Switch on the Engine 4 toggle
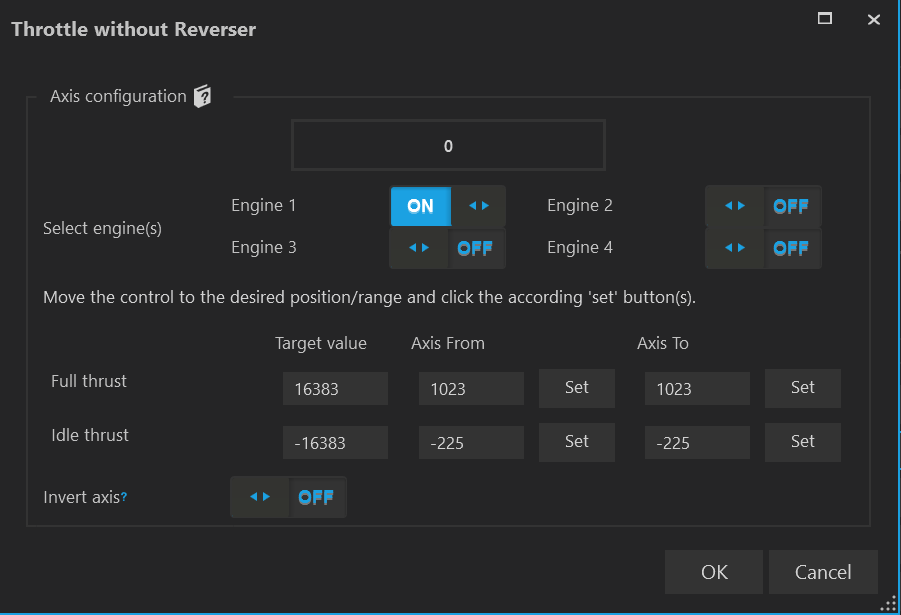Screen dimensions: 901x615 [763, 248]
